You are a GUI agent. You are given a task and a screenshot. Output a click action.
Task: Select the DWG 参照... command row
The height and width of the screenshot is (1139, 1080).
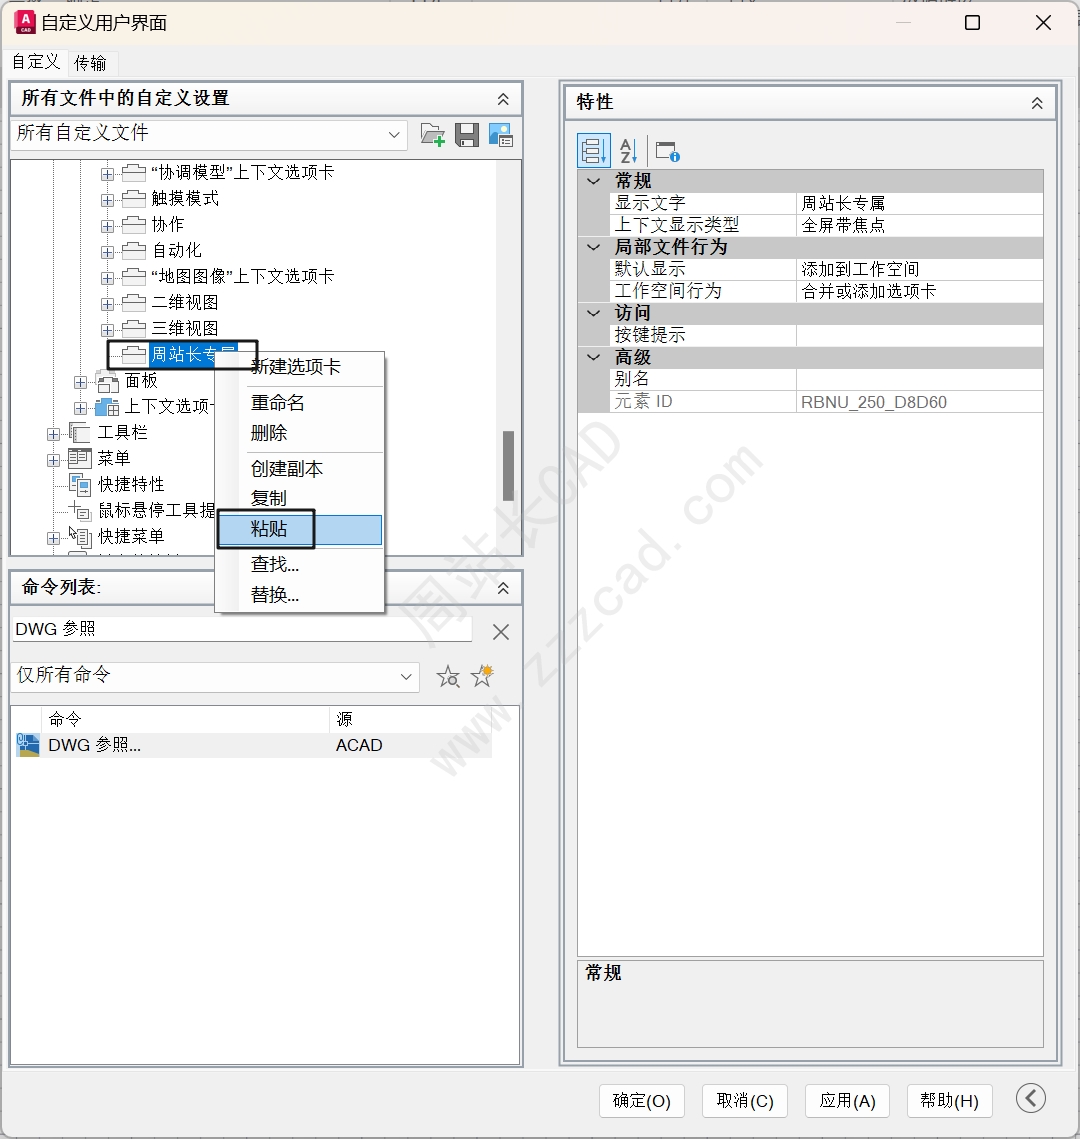click(253, 745)
